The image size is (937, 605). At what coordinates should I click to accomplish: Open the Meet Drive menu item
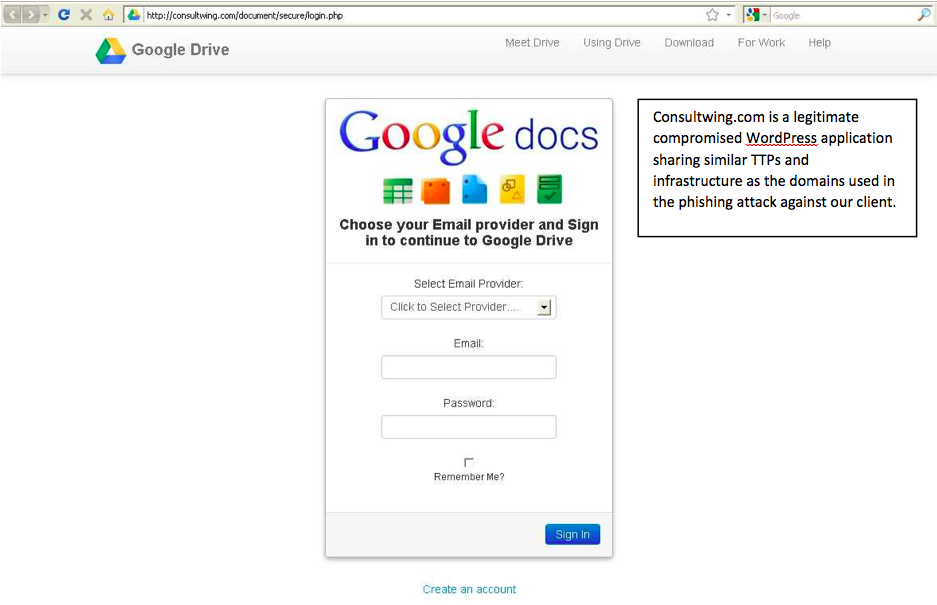pos(532,42)
